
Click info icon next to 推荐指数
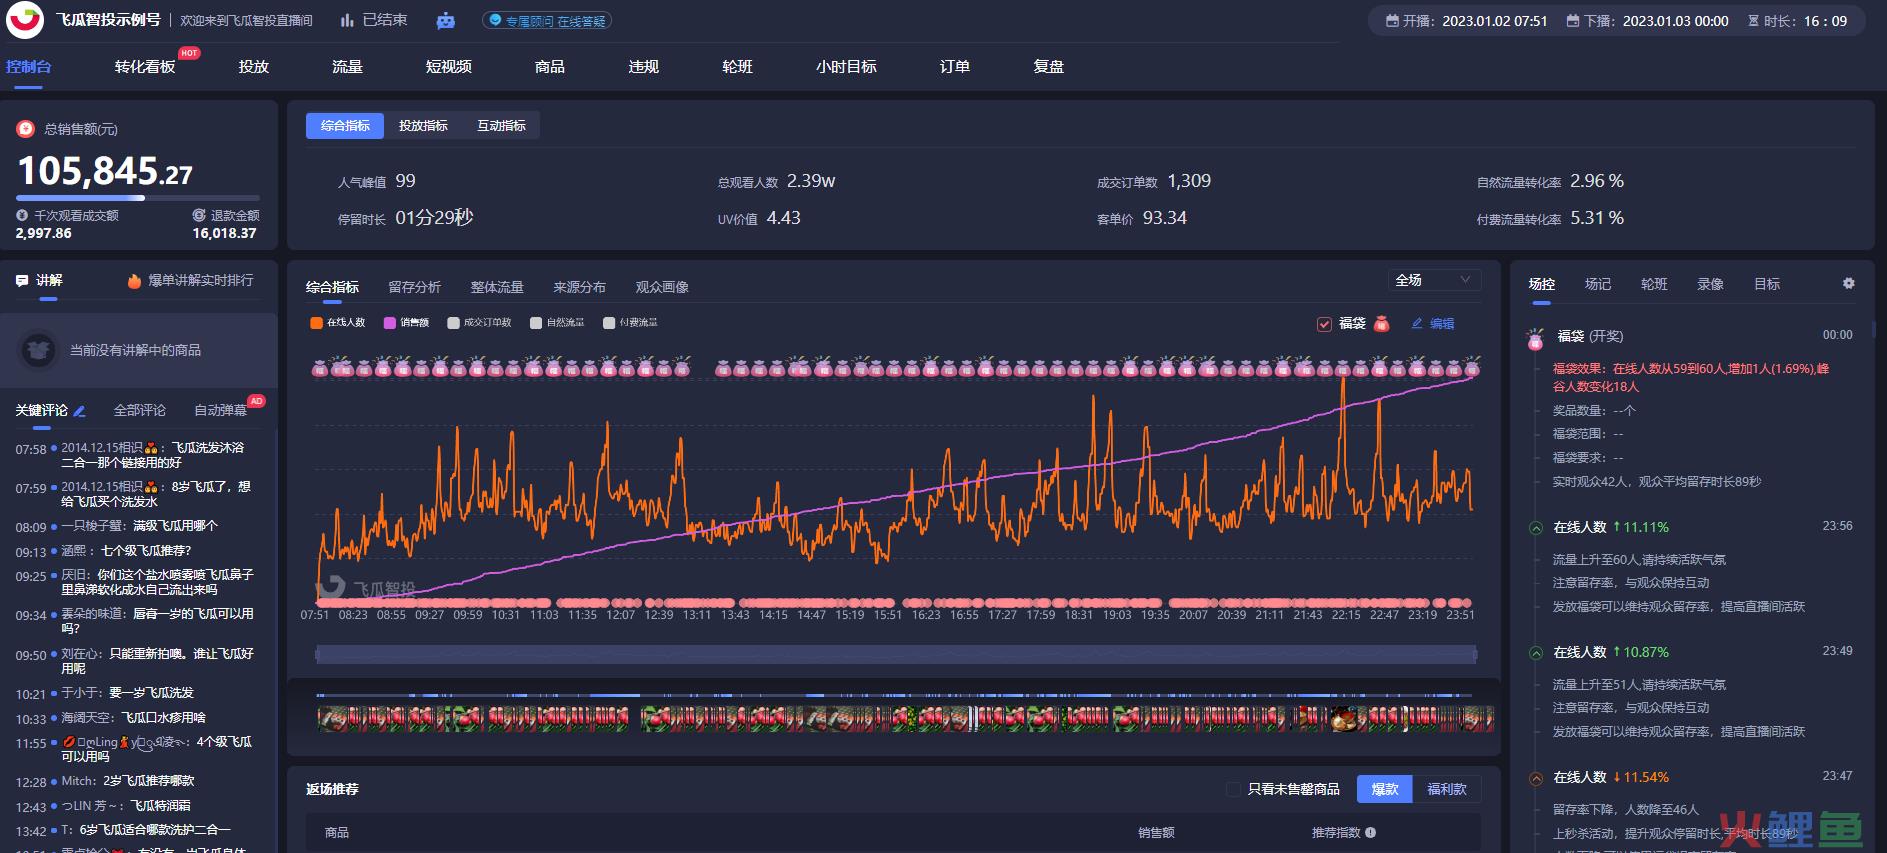(x=1370, y=832)
